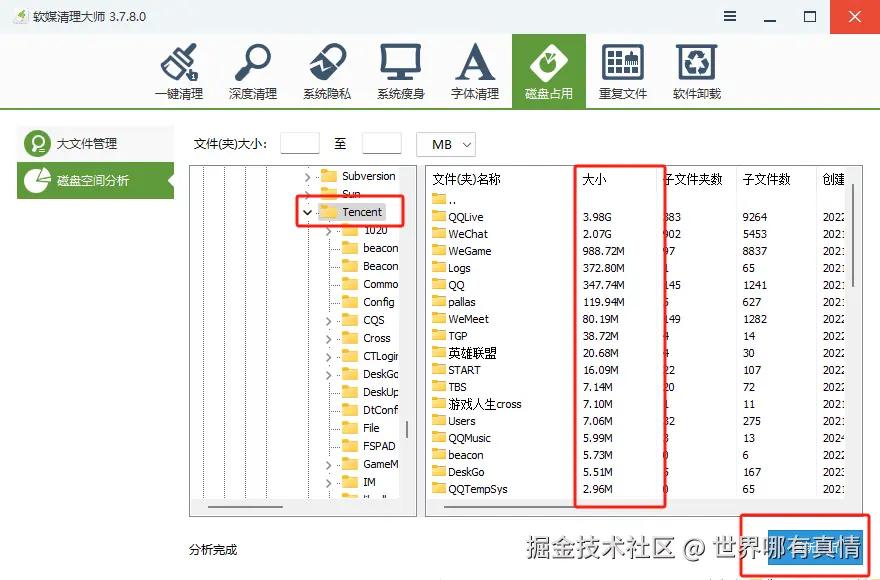Open the 深度清理 deep clean tool
The image size is (880, 580).
point(253,71)
